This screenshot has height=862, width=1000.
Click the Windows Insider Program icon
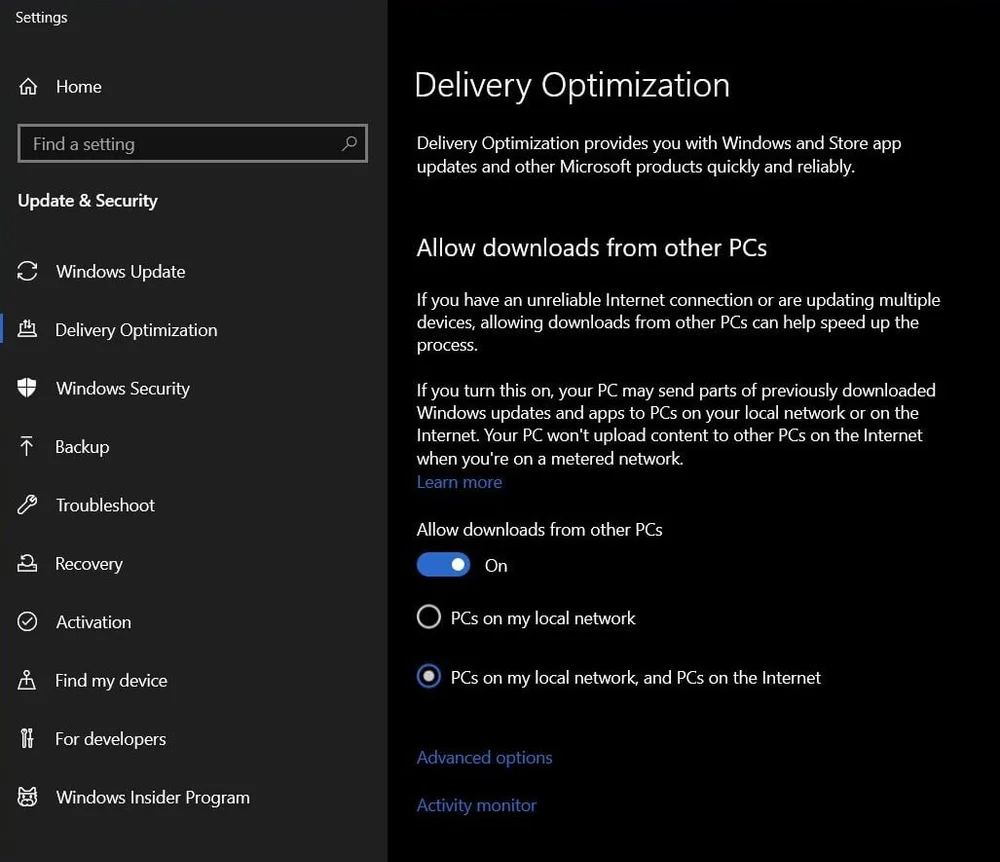point(25,797)
